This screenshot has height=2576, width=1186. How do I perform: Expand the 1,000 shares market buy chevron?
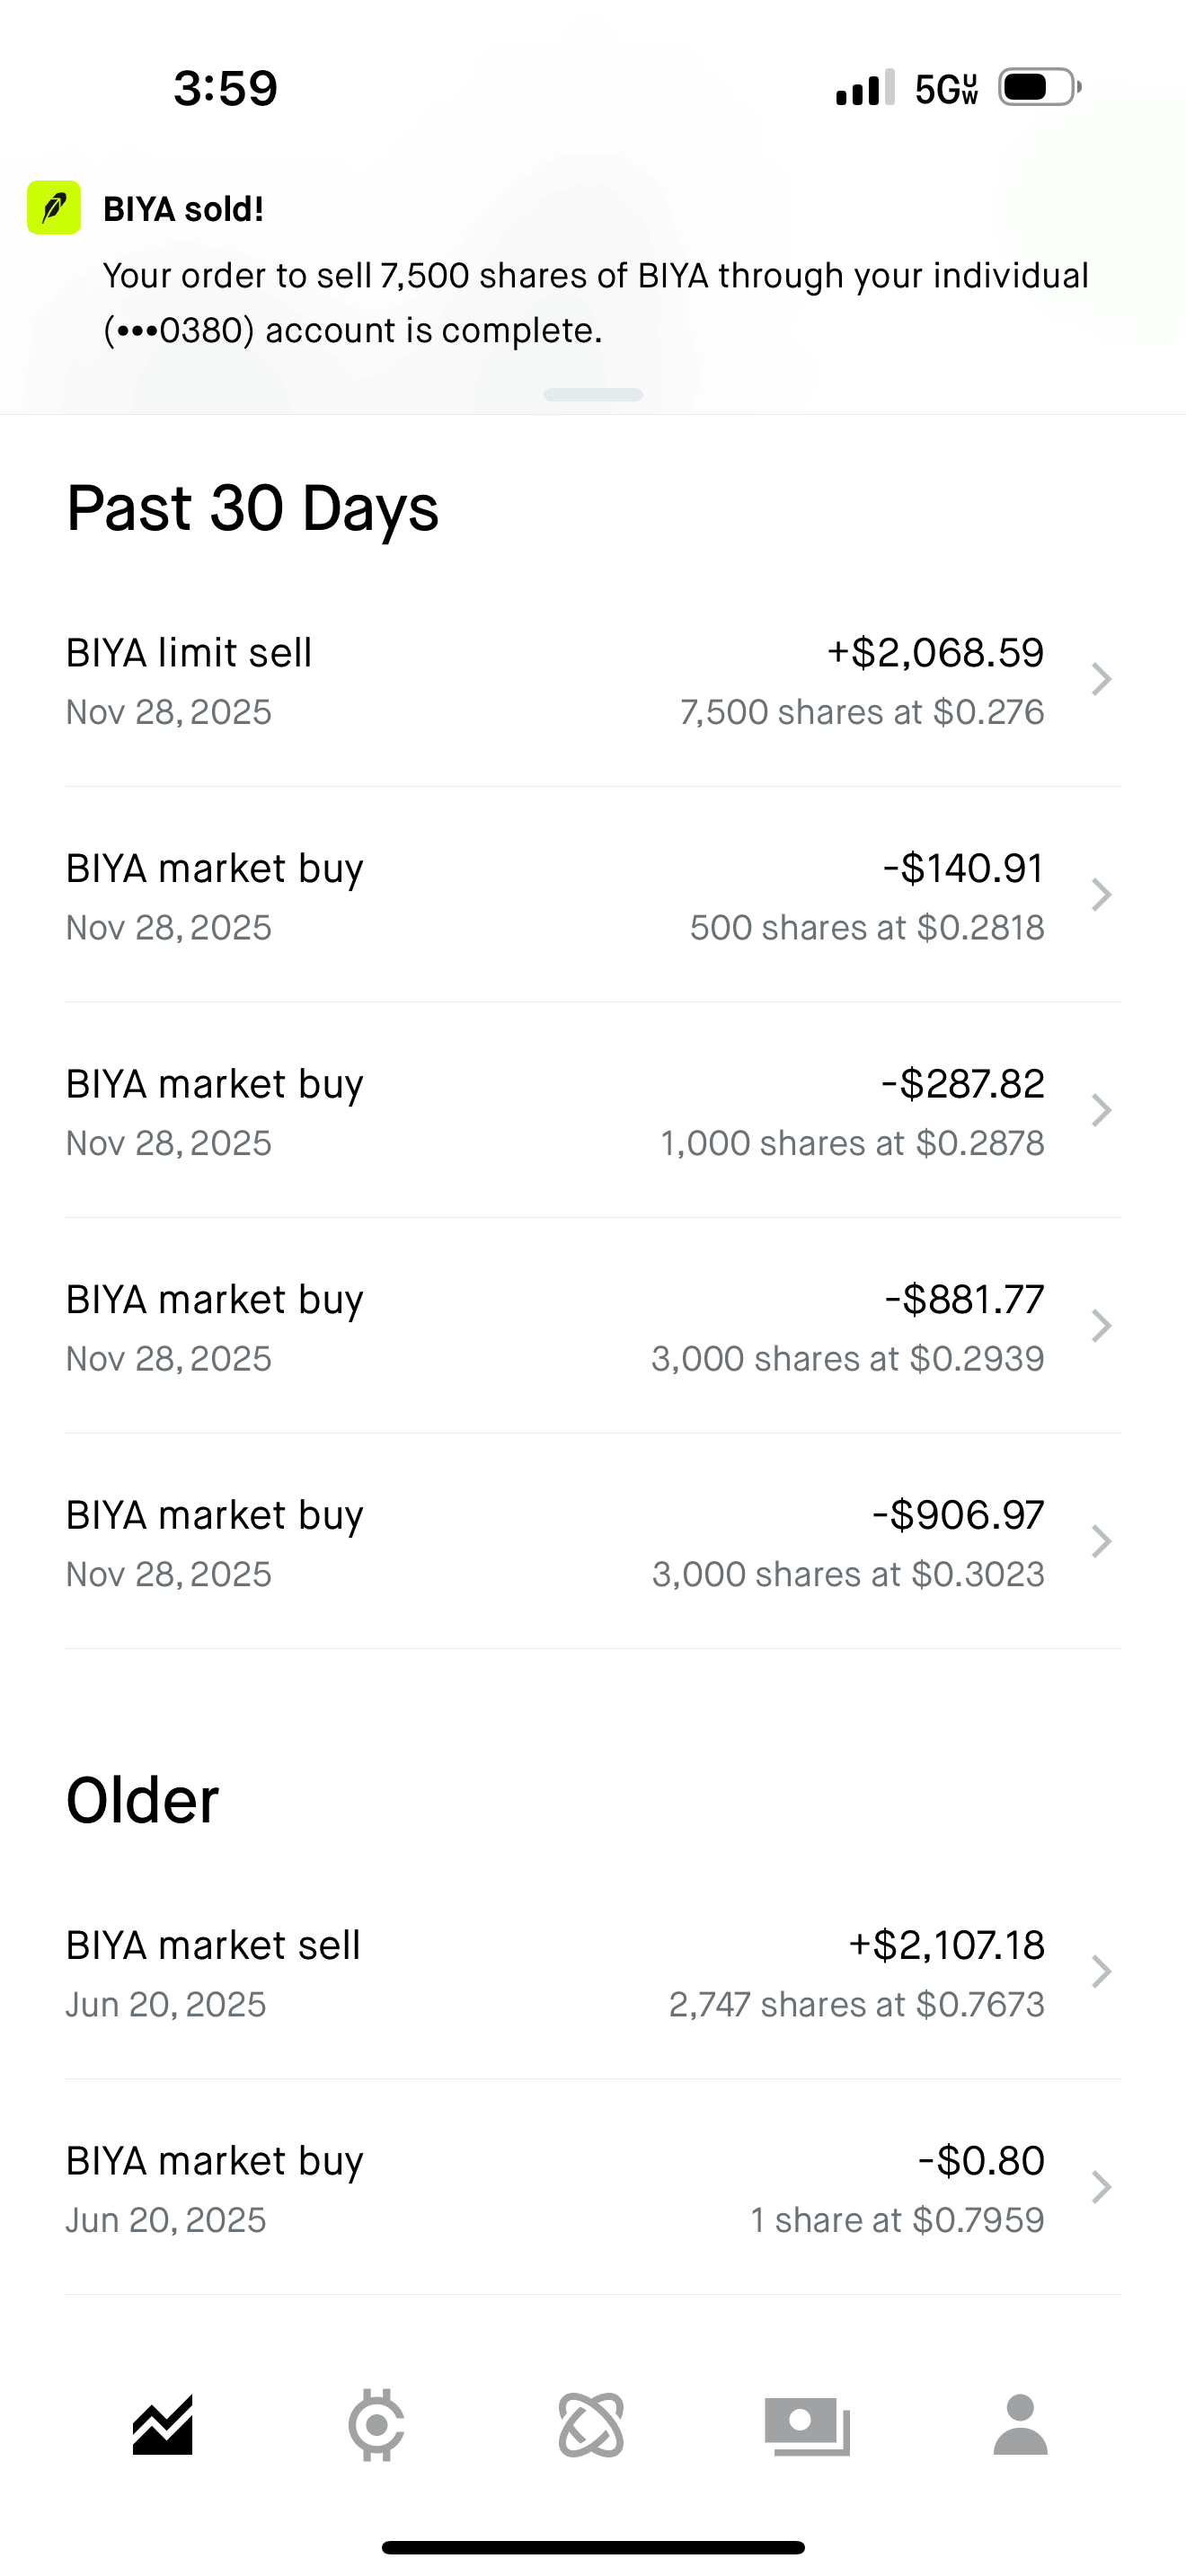1101,1110
